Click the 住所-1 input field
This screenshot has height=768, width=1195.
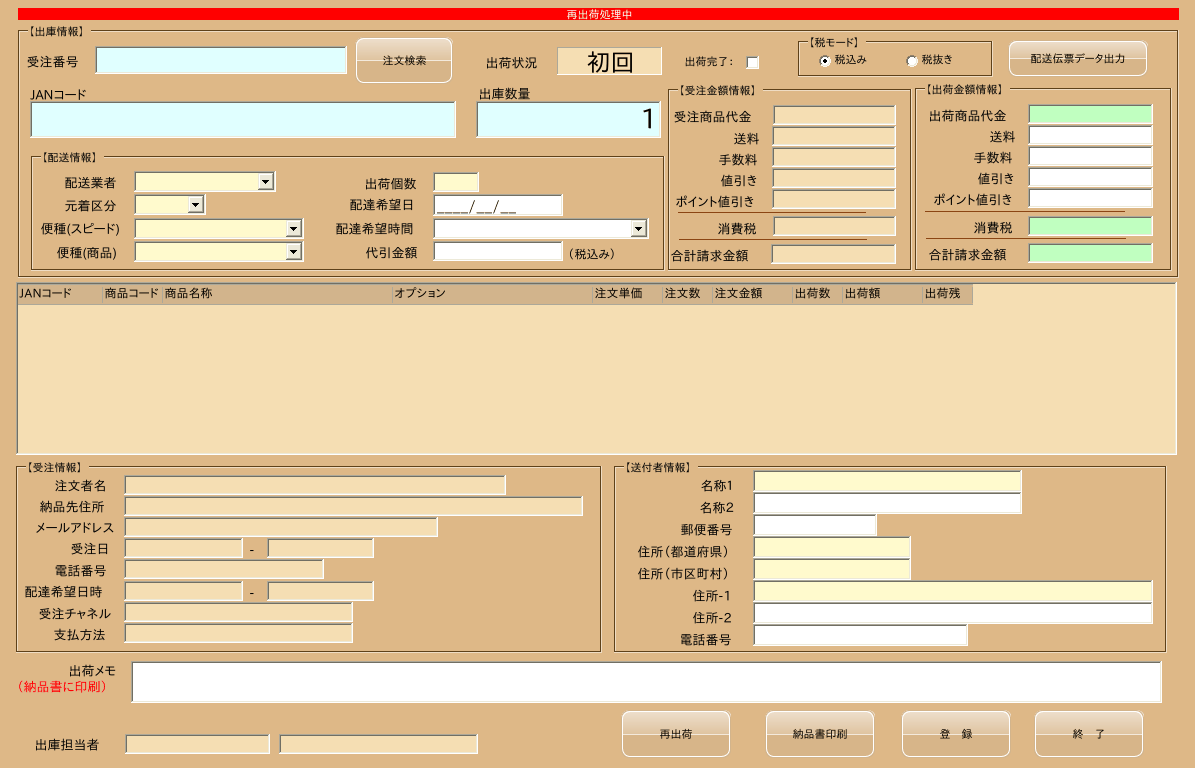tap(953, 592)
